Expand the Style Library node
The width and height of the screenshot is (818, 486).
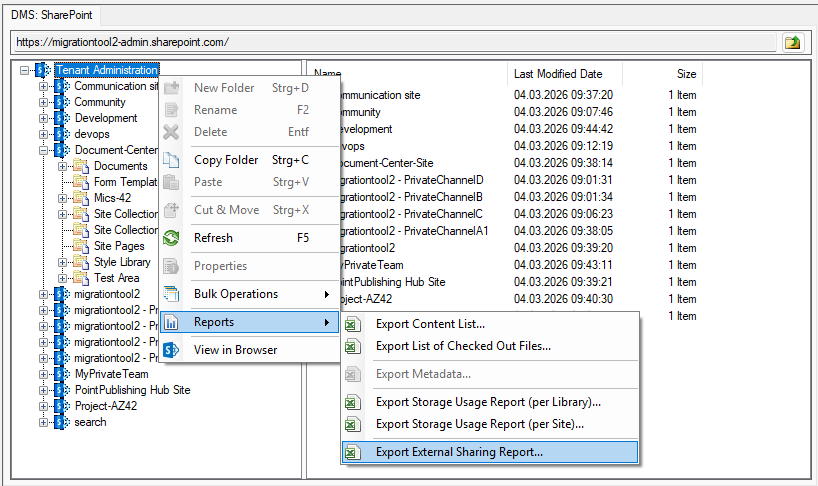point(63,262)
